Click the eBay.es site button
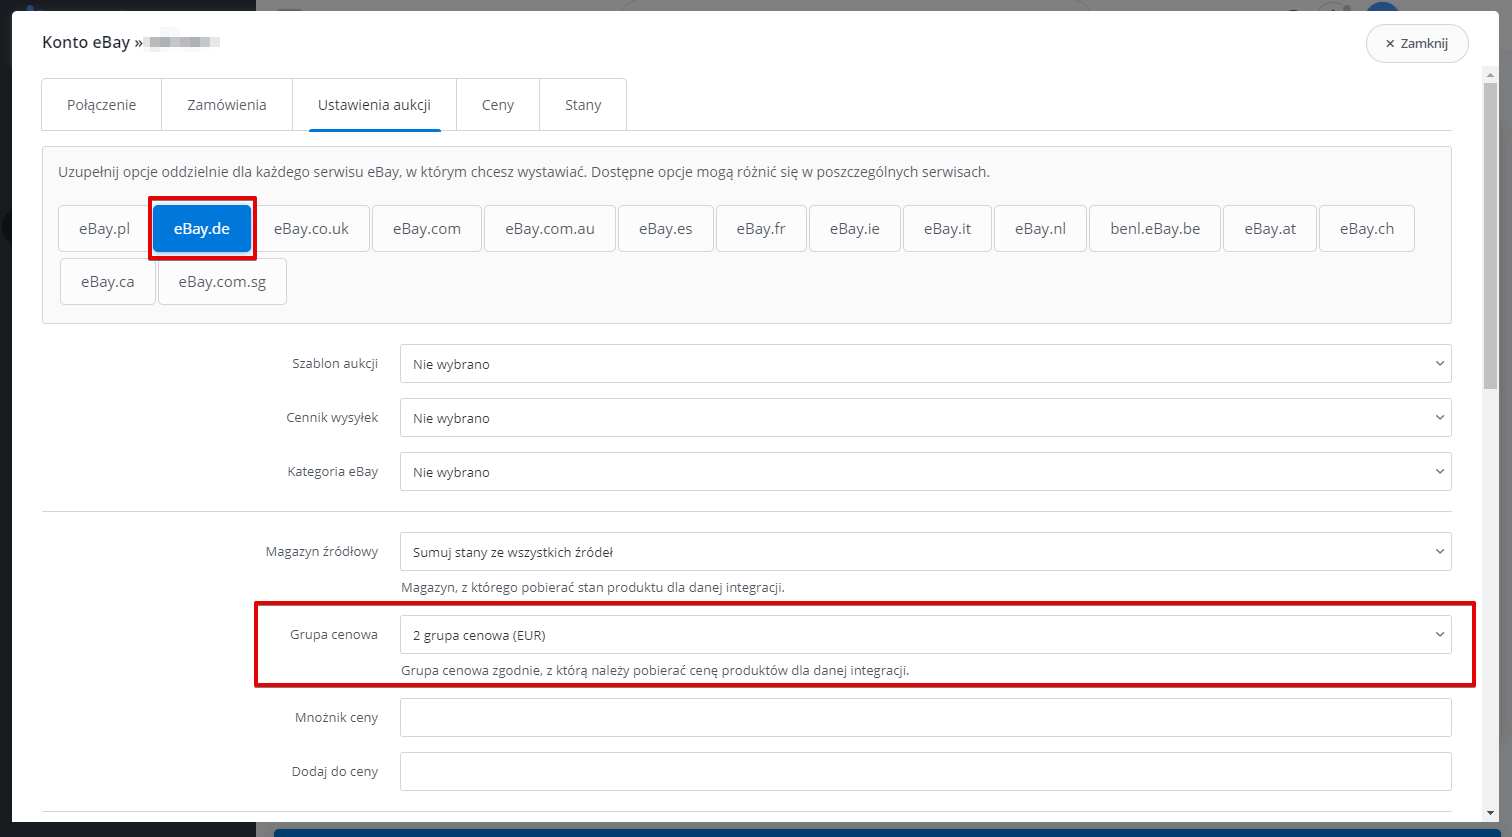 point(666,229)
